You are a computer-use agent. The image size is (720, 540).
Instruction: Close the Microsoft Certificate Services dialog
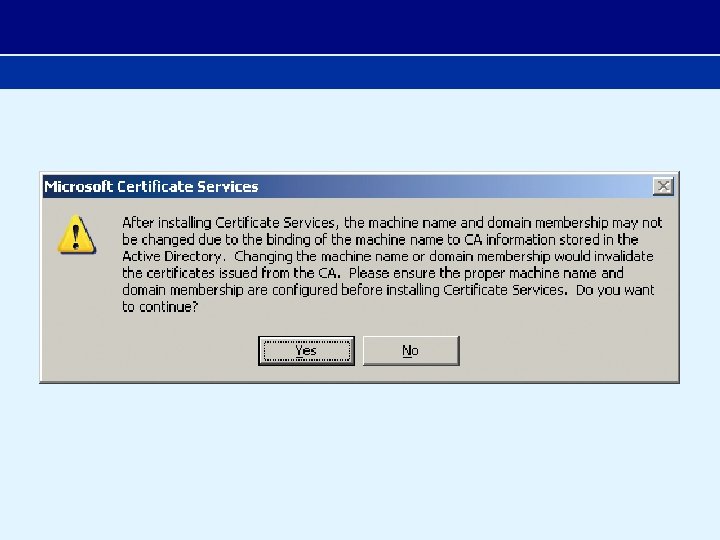pyautogui.click(x=663, y=186)
